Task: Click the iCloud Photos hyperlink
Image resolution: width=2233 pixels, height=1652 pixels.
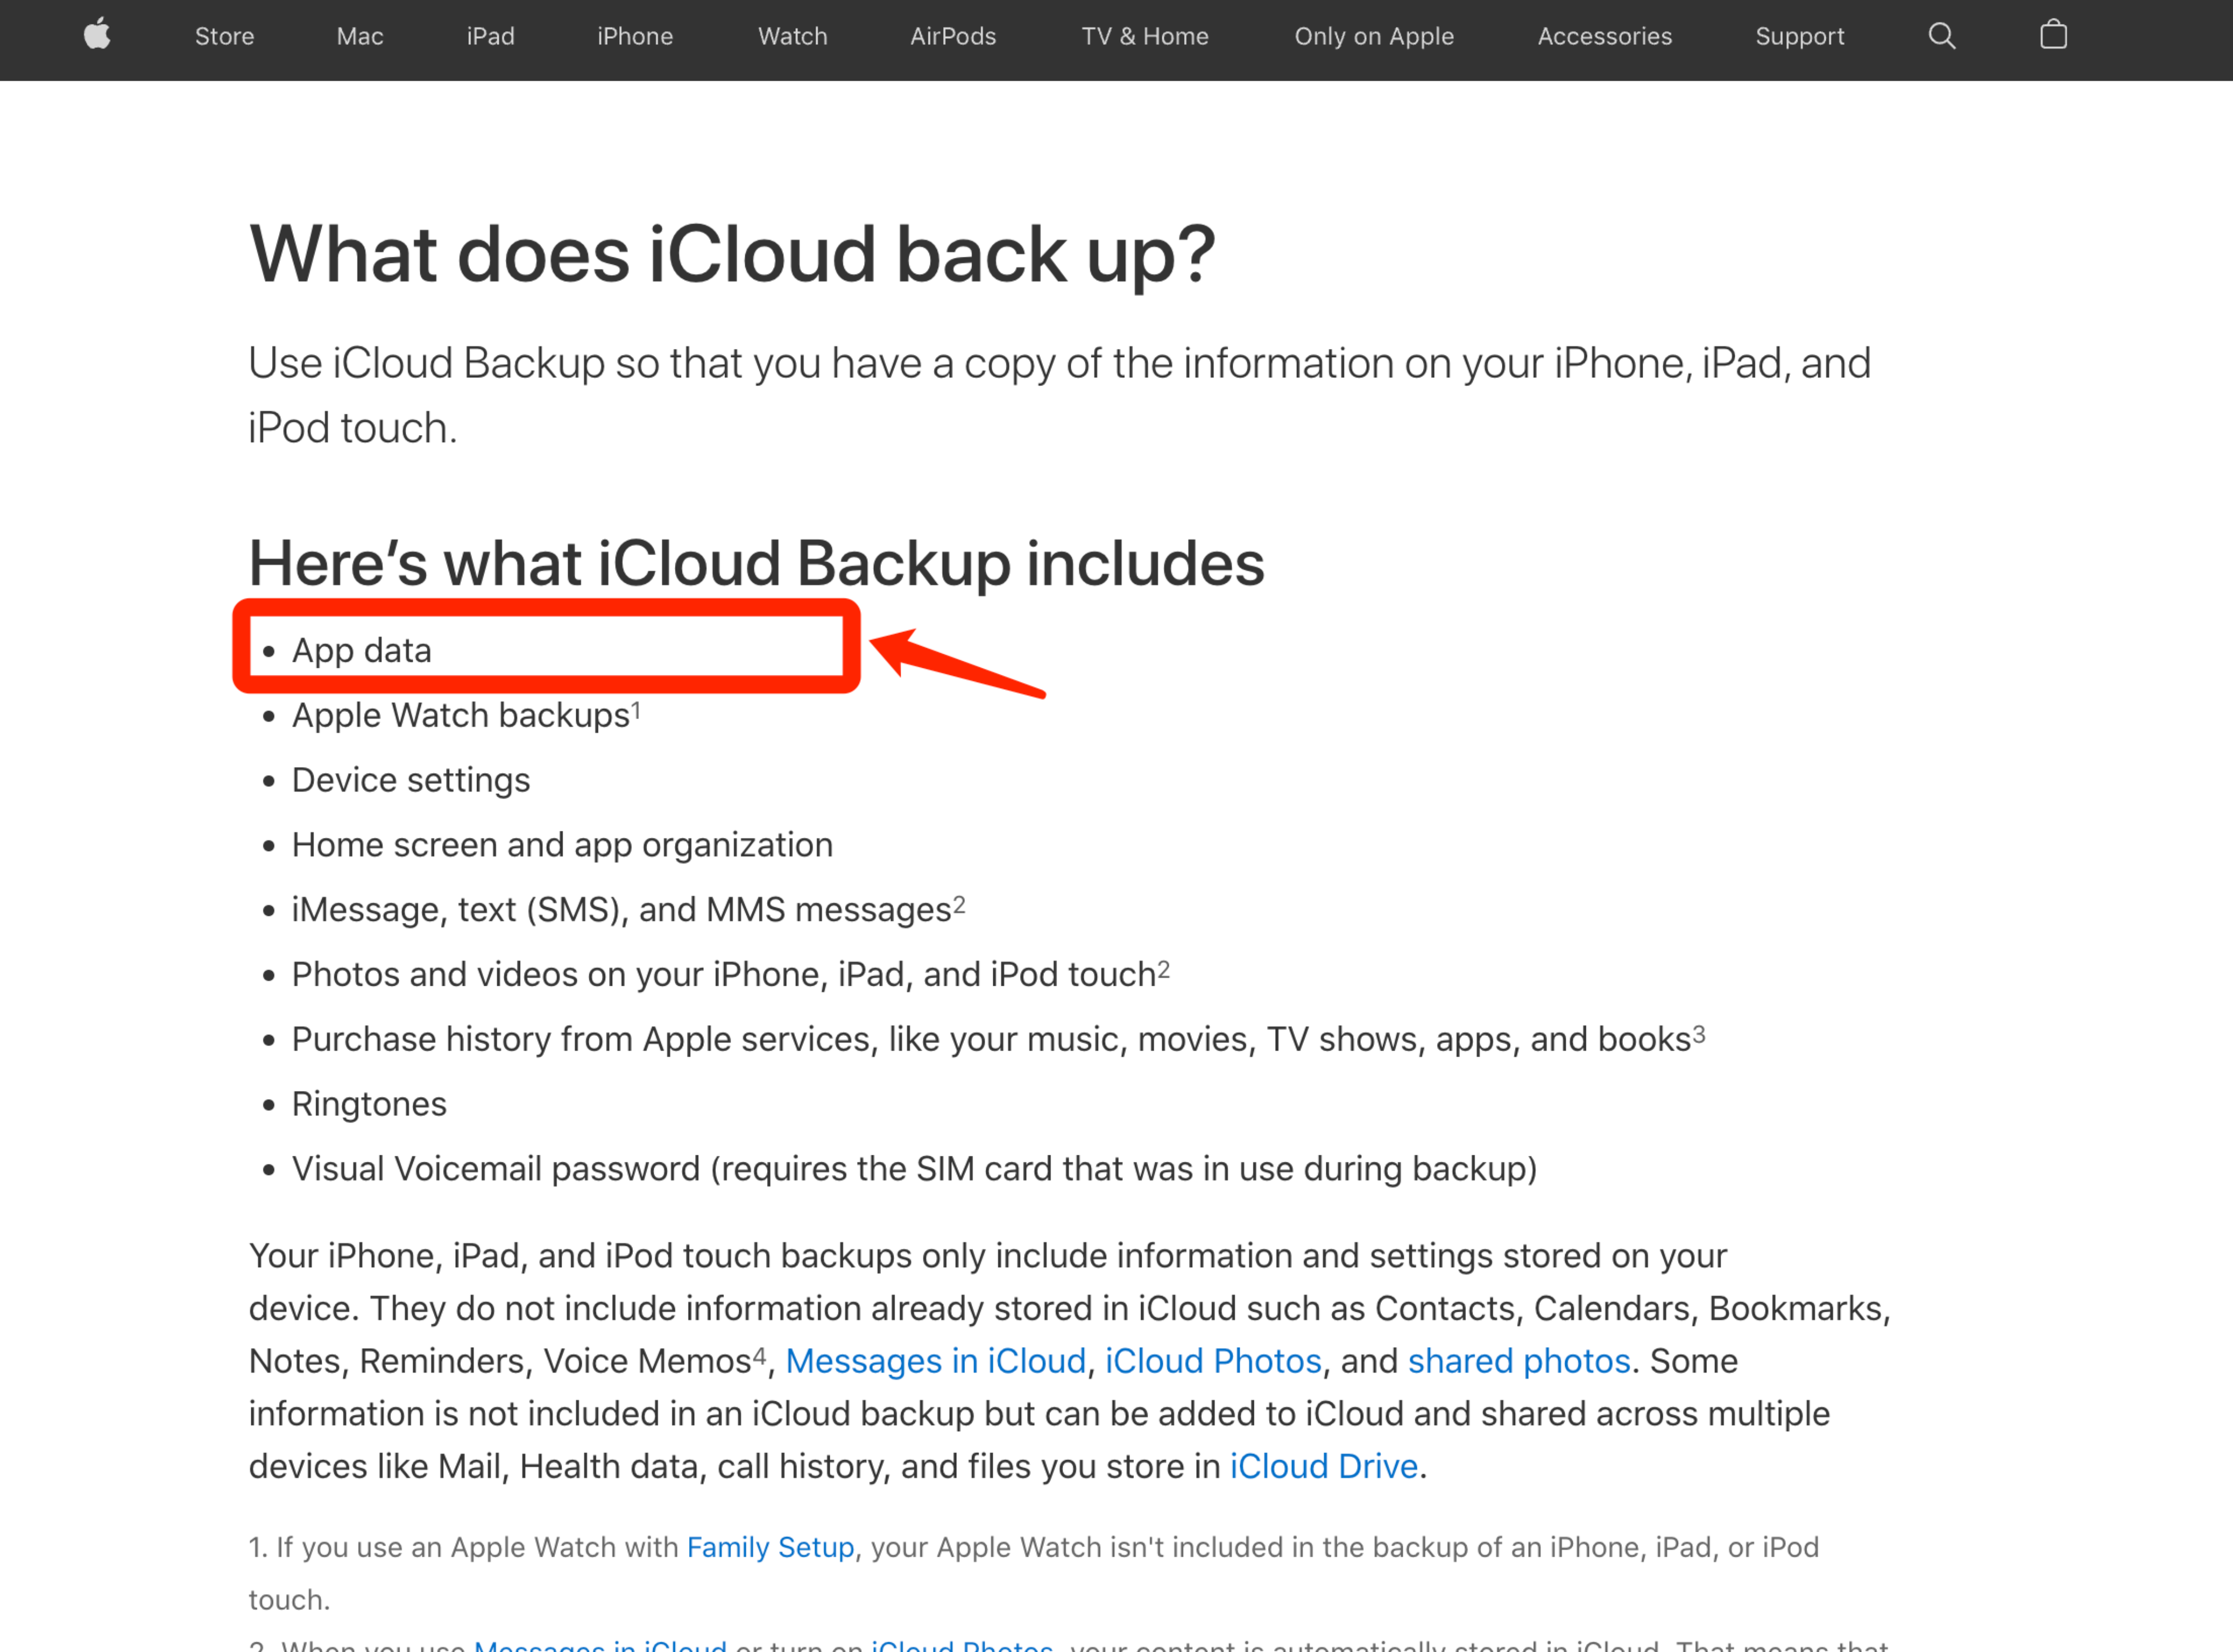Action: (1212, 1361)
